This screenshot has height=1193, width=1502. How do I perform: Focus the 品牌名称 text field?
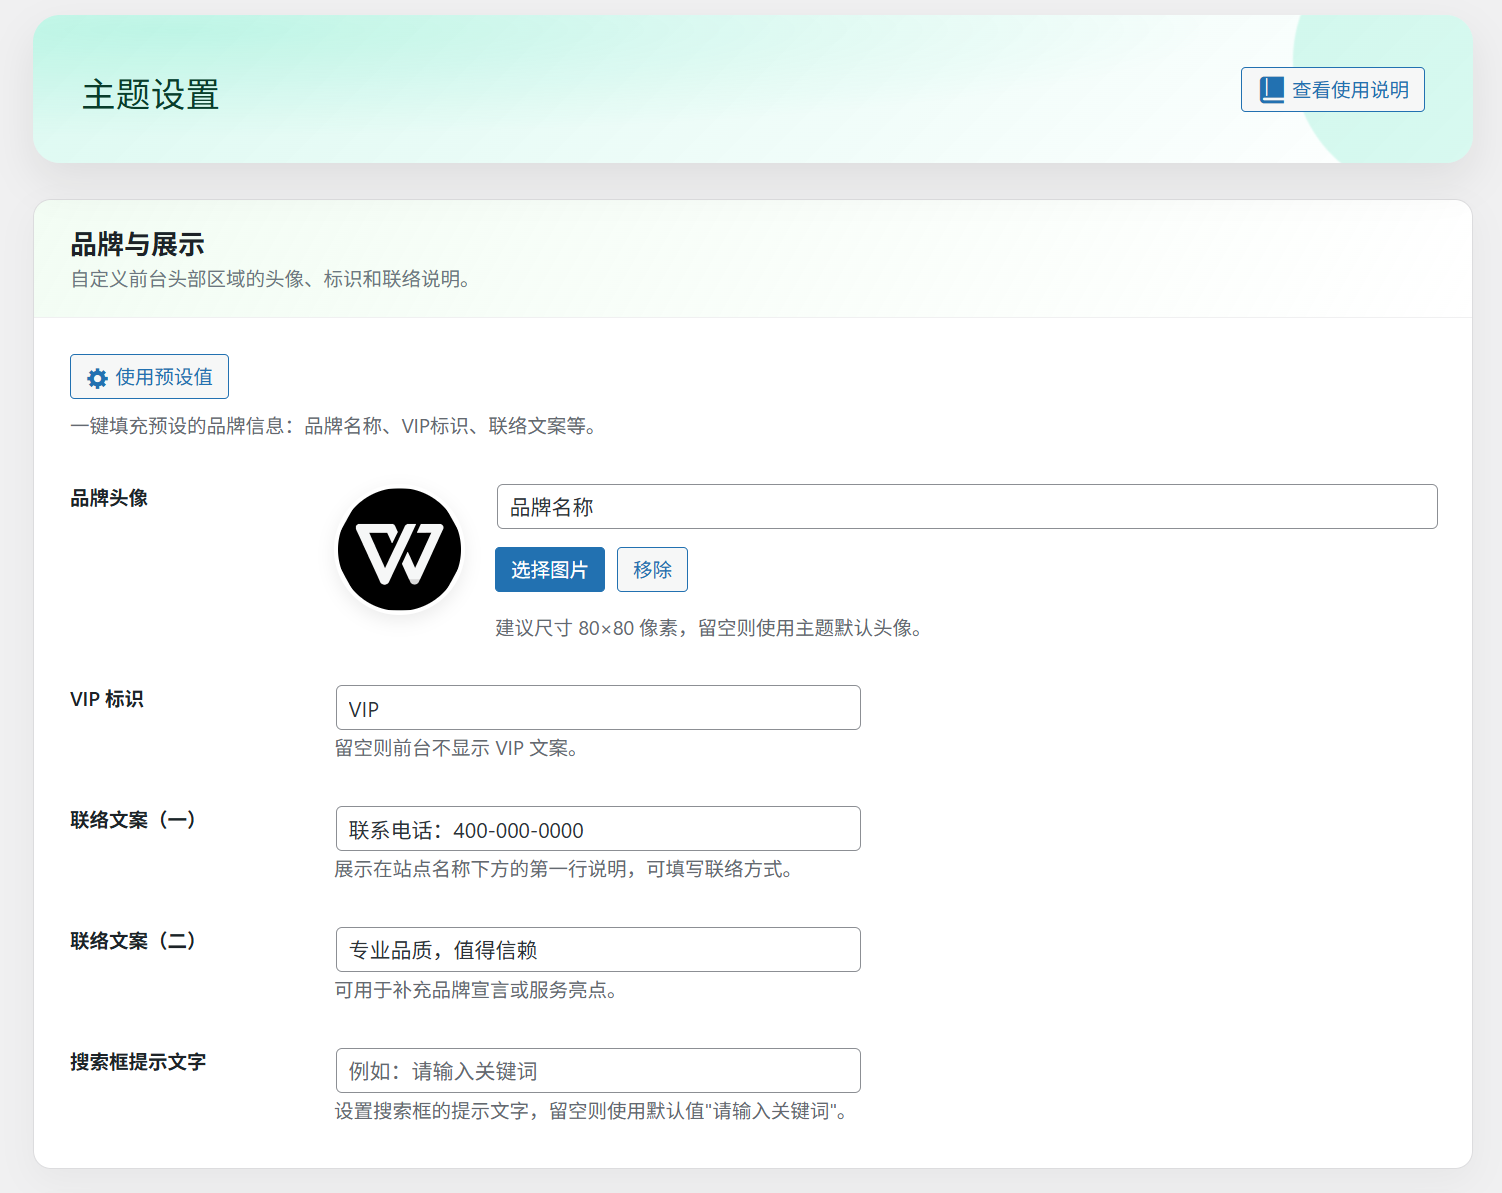pos(966,507)
